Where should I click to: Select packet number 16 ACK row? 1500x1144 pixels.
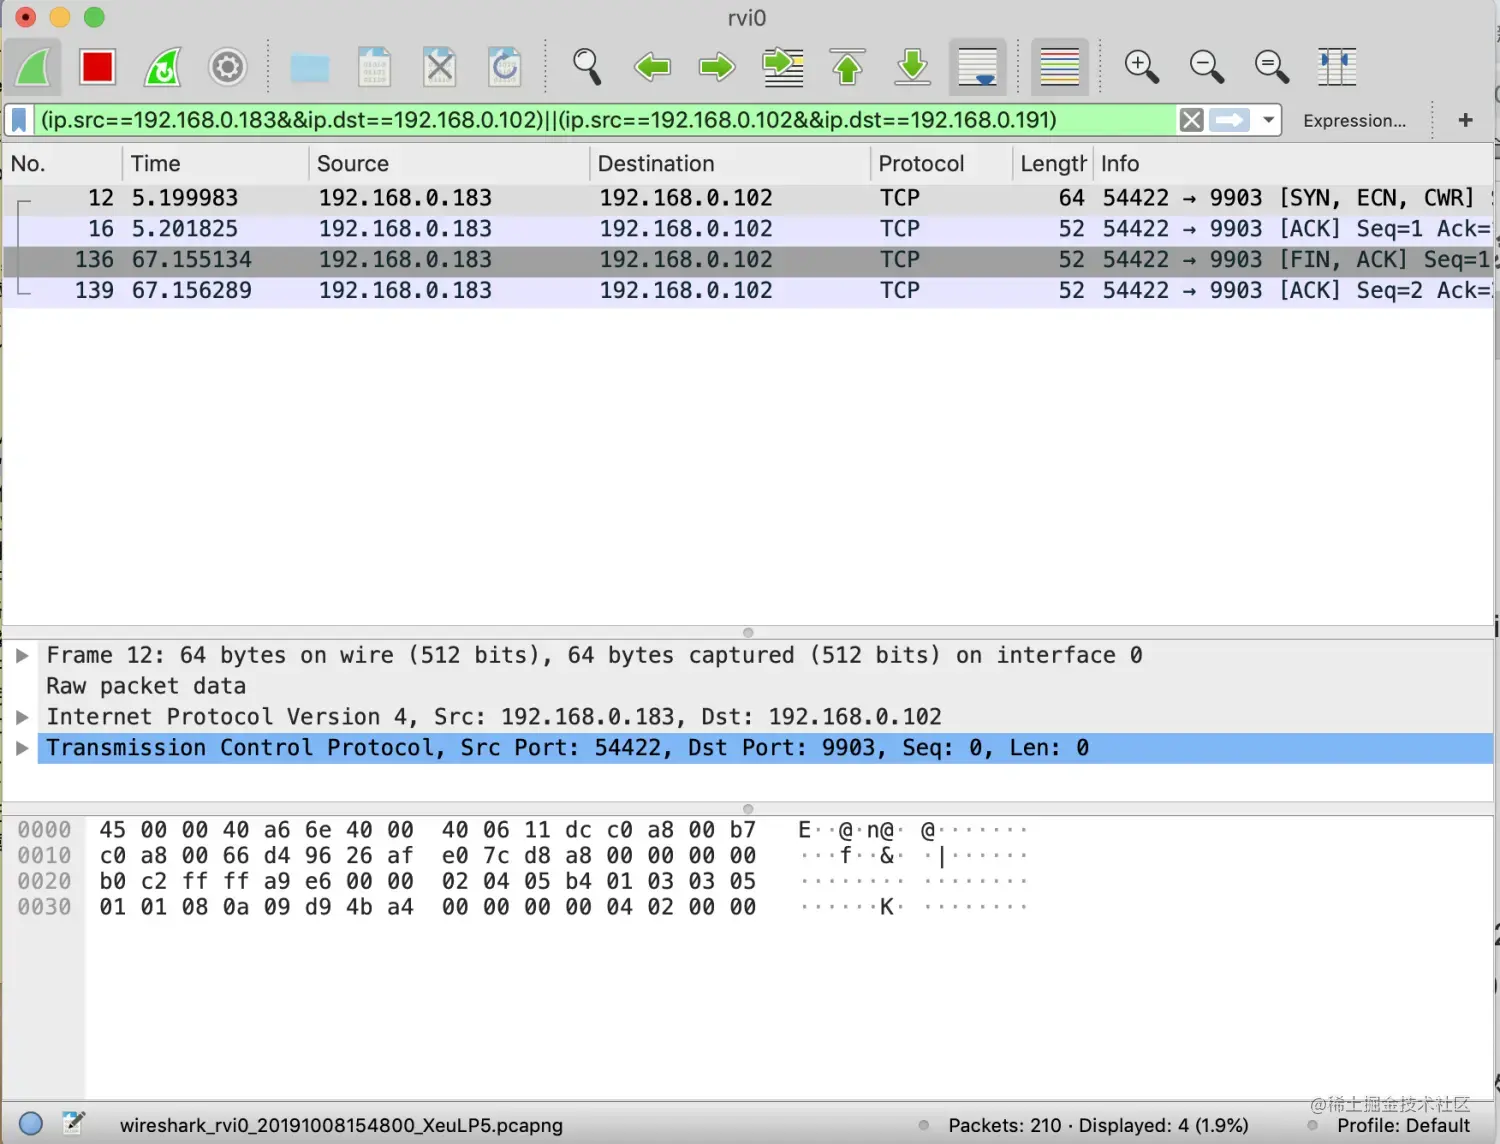click(x=748, y=229)
